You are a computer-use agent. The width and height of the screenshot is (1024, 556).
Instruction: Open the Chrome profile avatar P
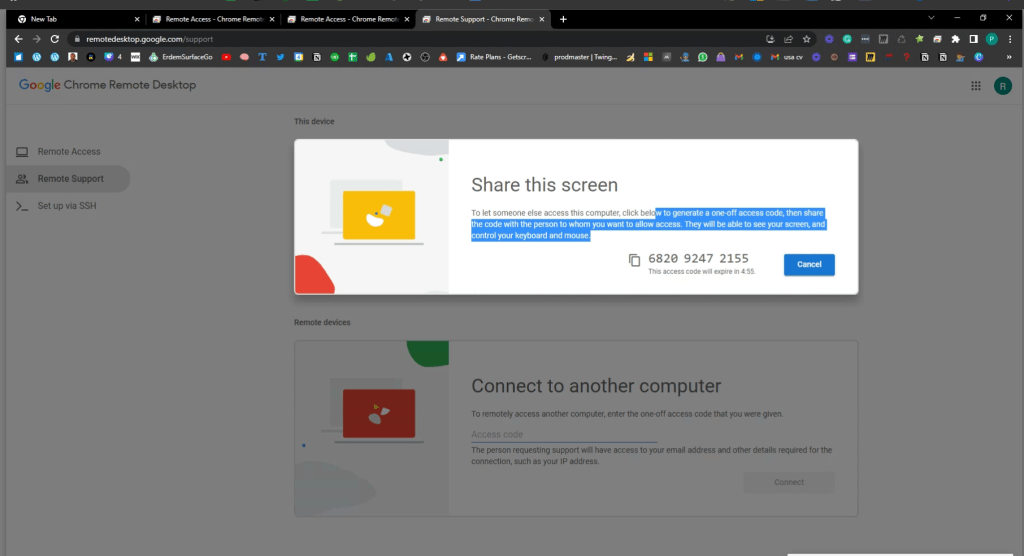991,39
